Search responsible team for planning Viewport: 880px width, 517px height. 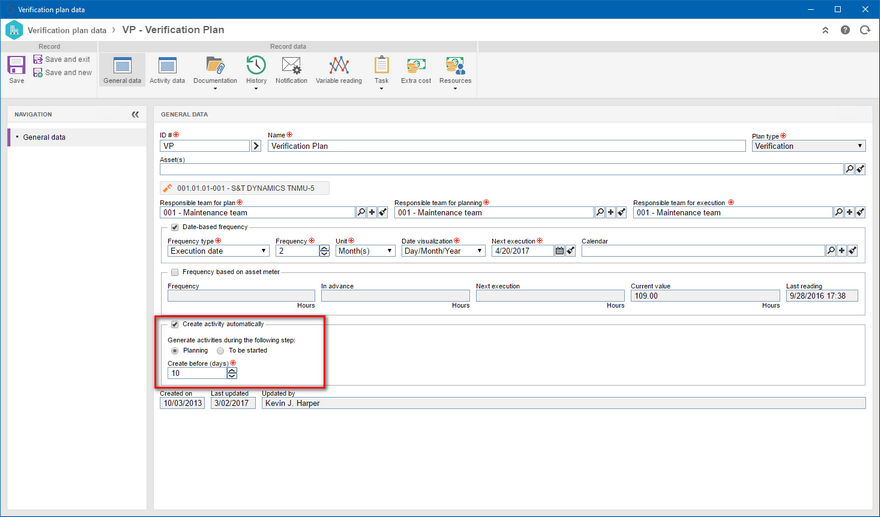coord(600,213)
